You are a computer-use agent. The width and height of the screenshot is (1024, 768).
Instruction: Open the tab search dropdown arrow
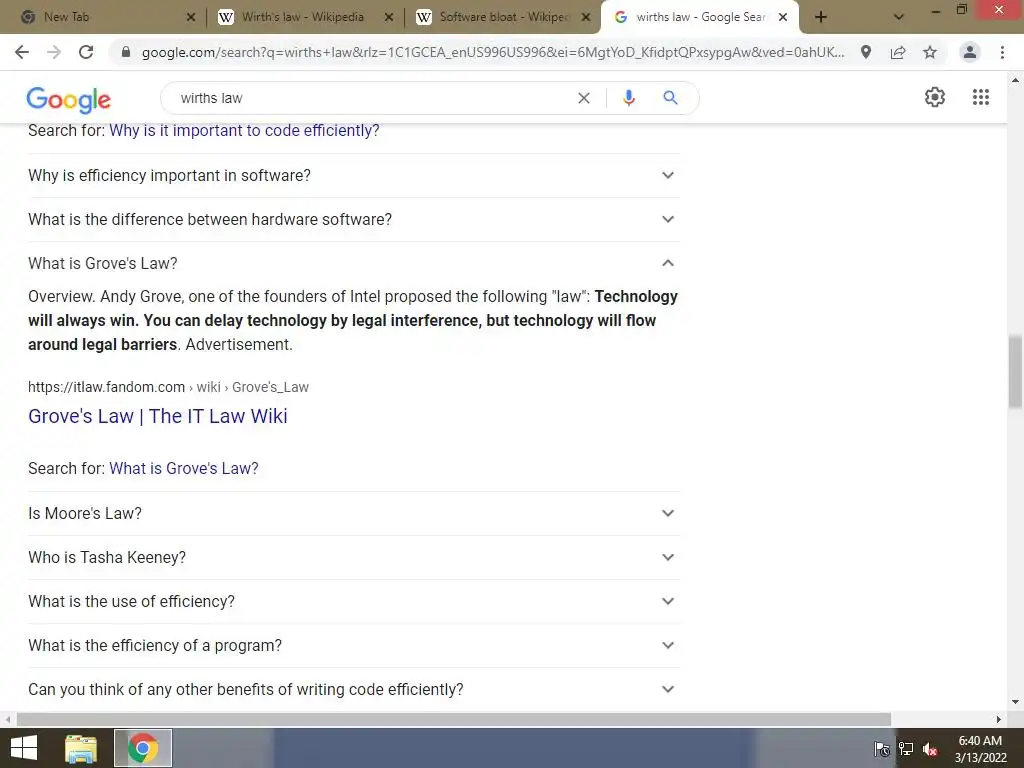click(899, 17)
